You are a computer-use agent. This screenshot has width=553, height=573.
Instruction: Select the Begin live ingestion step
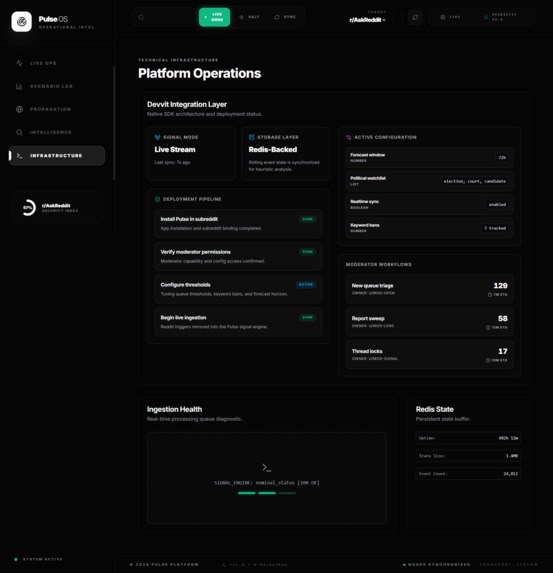[x=238, y=322]
